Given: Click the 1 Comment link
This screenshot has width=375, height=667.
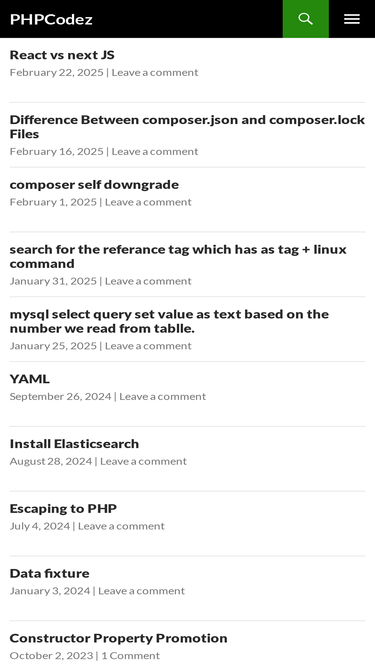Looking at the screenshot, I should click(x=131, y=656).
